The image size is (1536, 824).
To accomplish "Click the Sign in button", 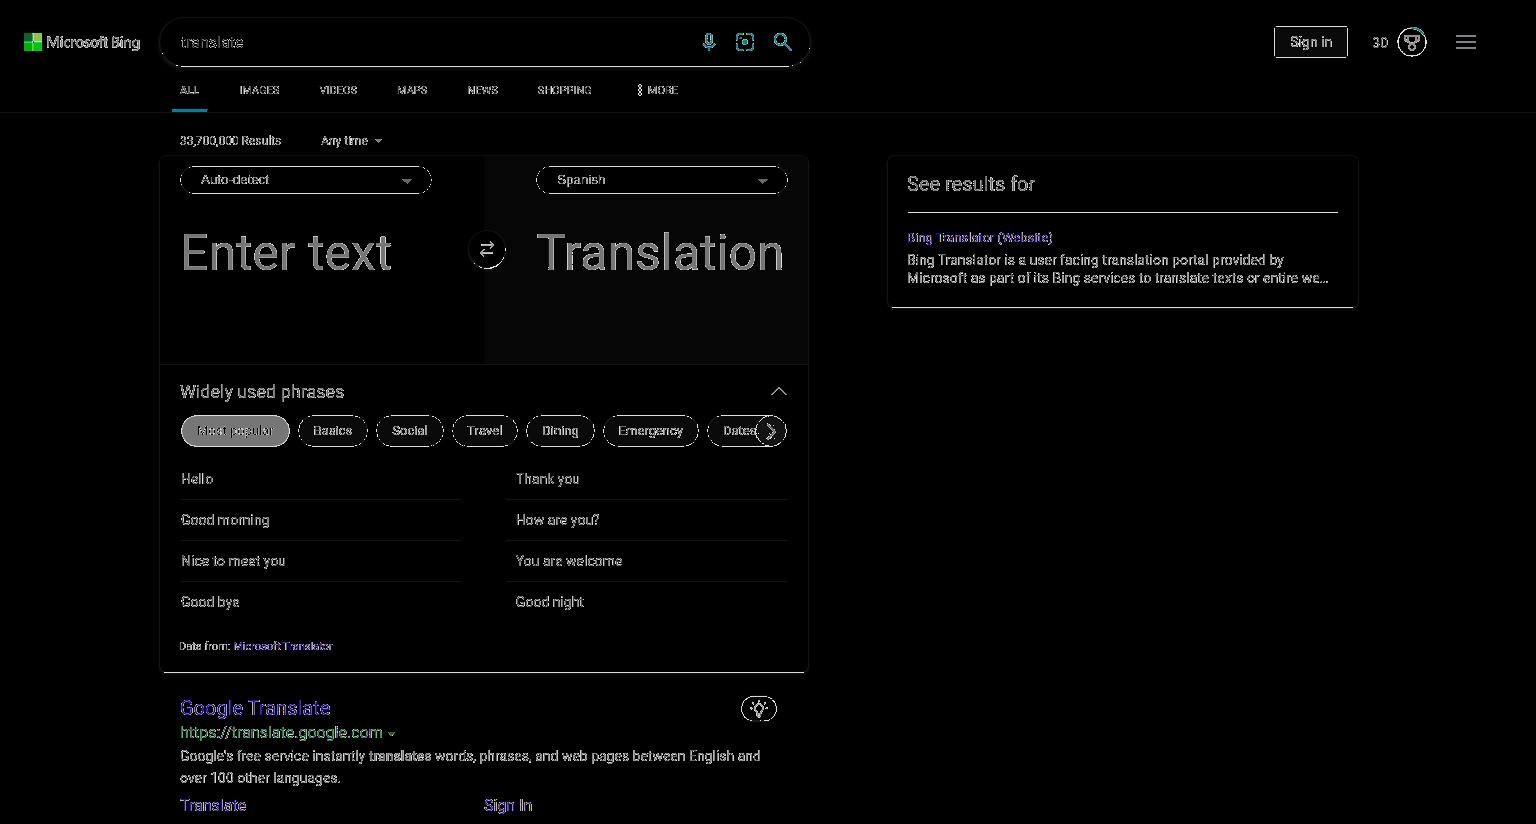I will coord(1311,42).
